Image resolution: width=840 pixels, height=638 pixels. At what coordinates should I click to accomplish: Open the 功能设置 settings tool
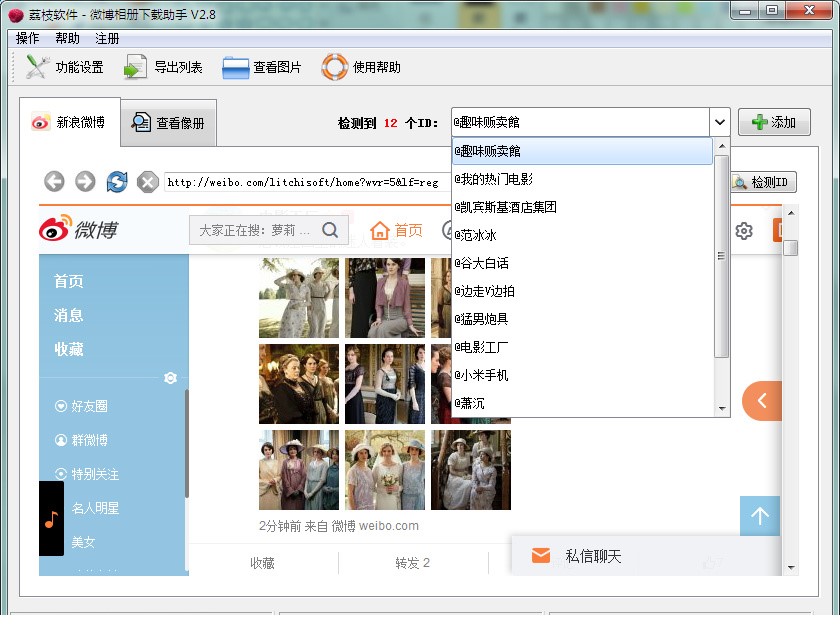(x=64, y=67)
